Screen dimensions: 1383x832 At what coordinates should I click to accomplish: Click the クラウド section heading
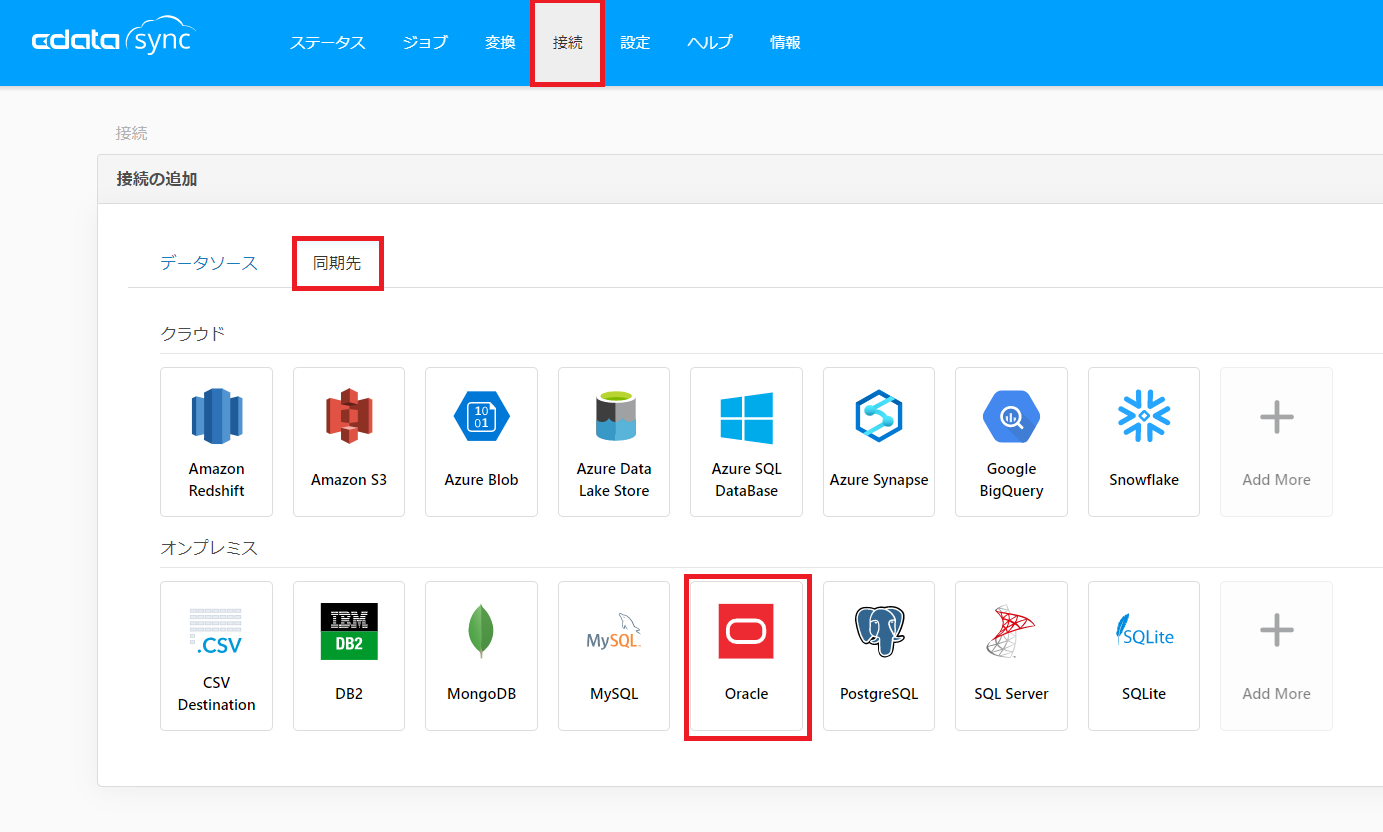coord(193,333)
